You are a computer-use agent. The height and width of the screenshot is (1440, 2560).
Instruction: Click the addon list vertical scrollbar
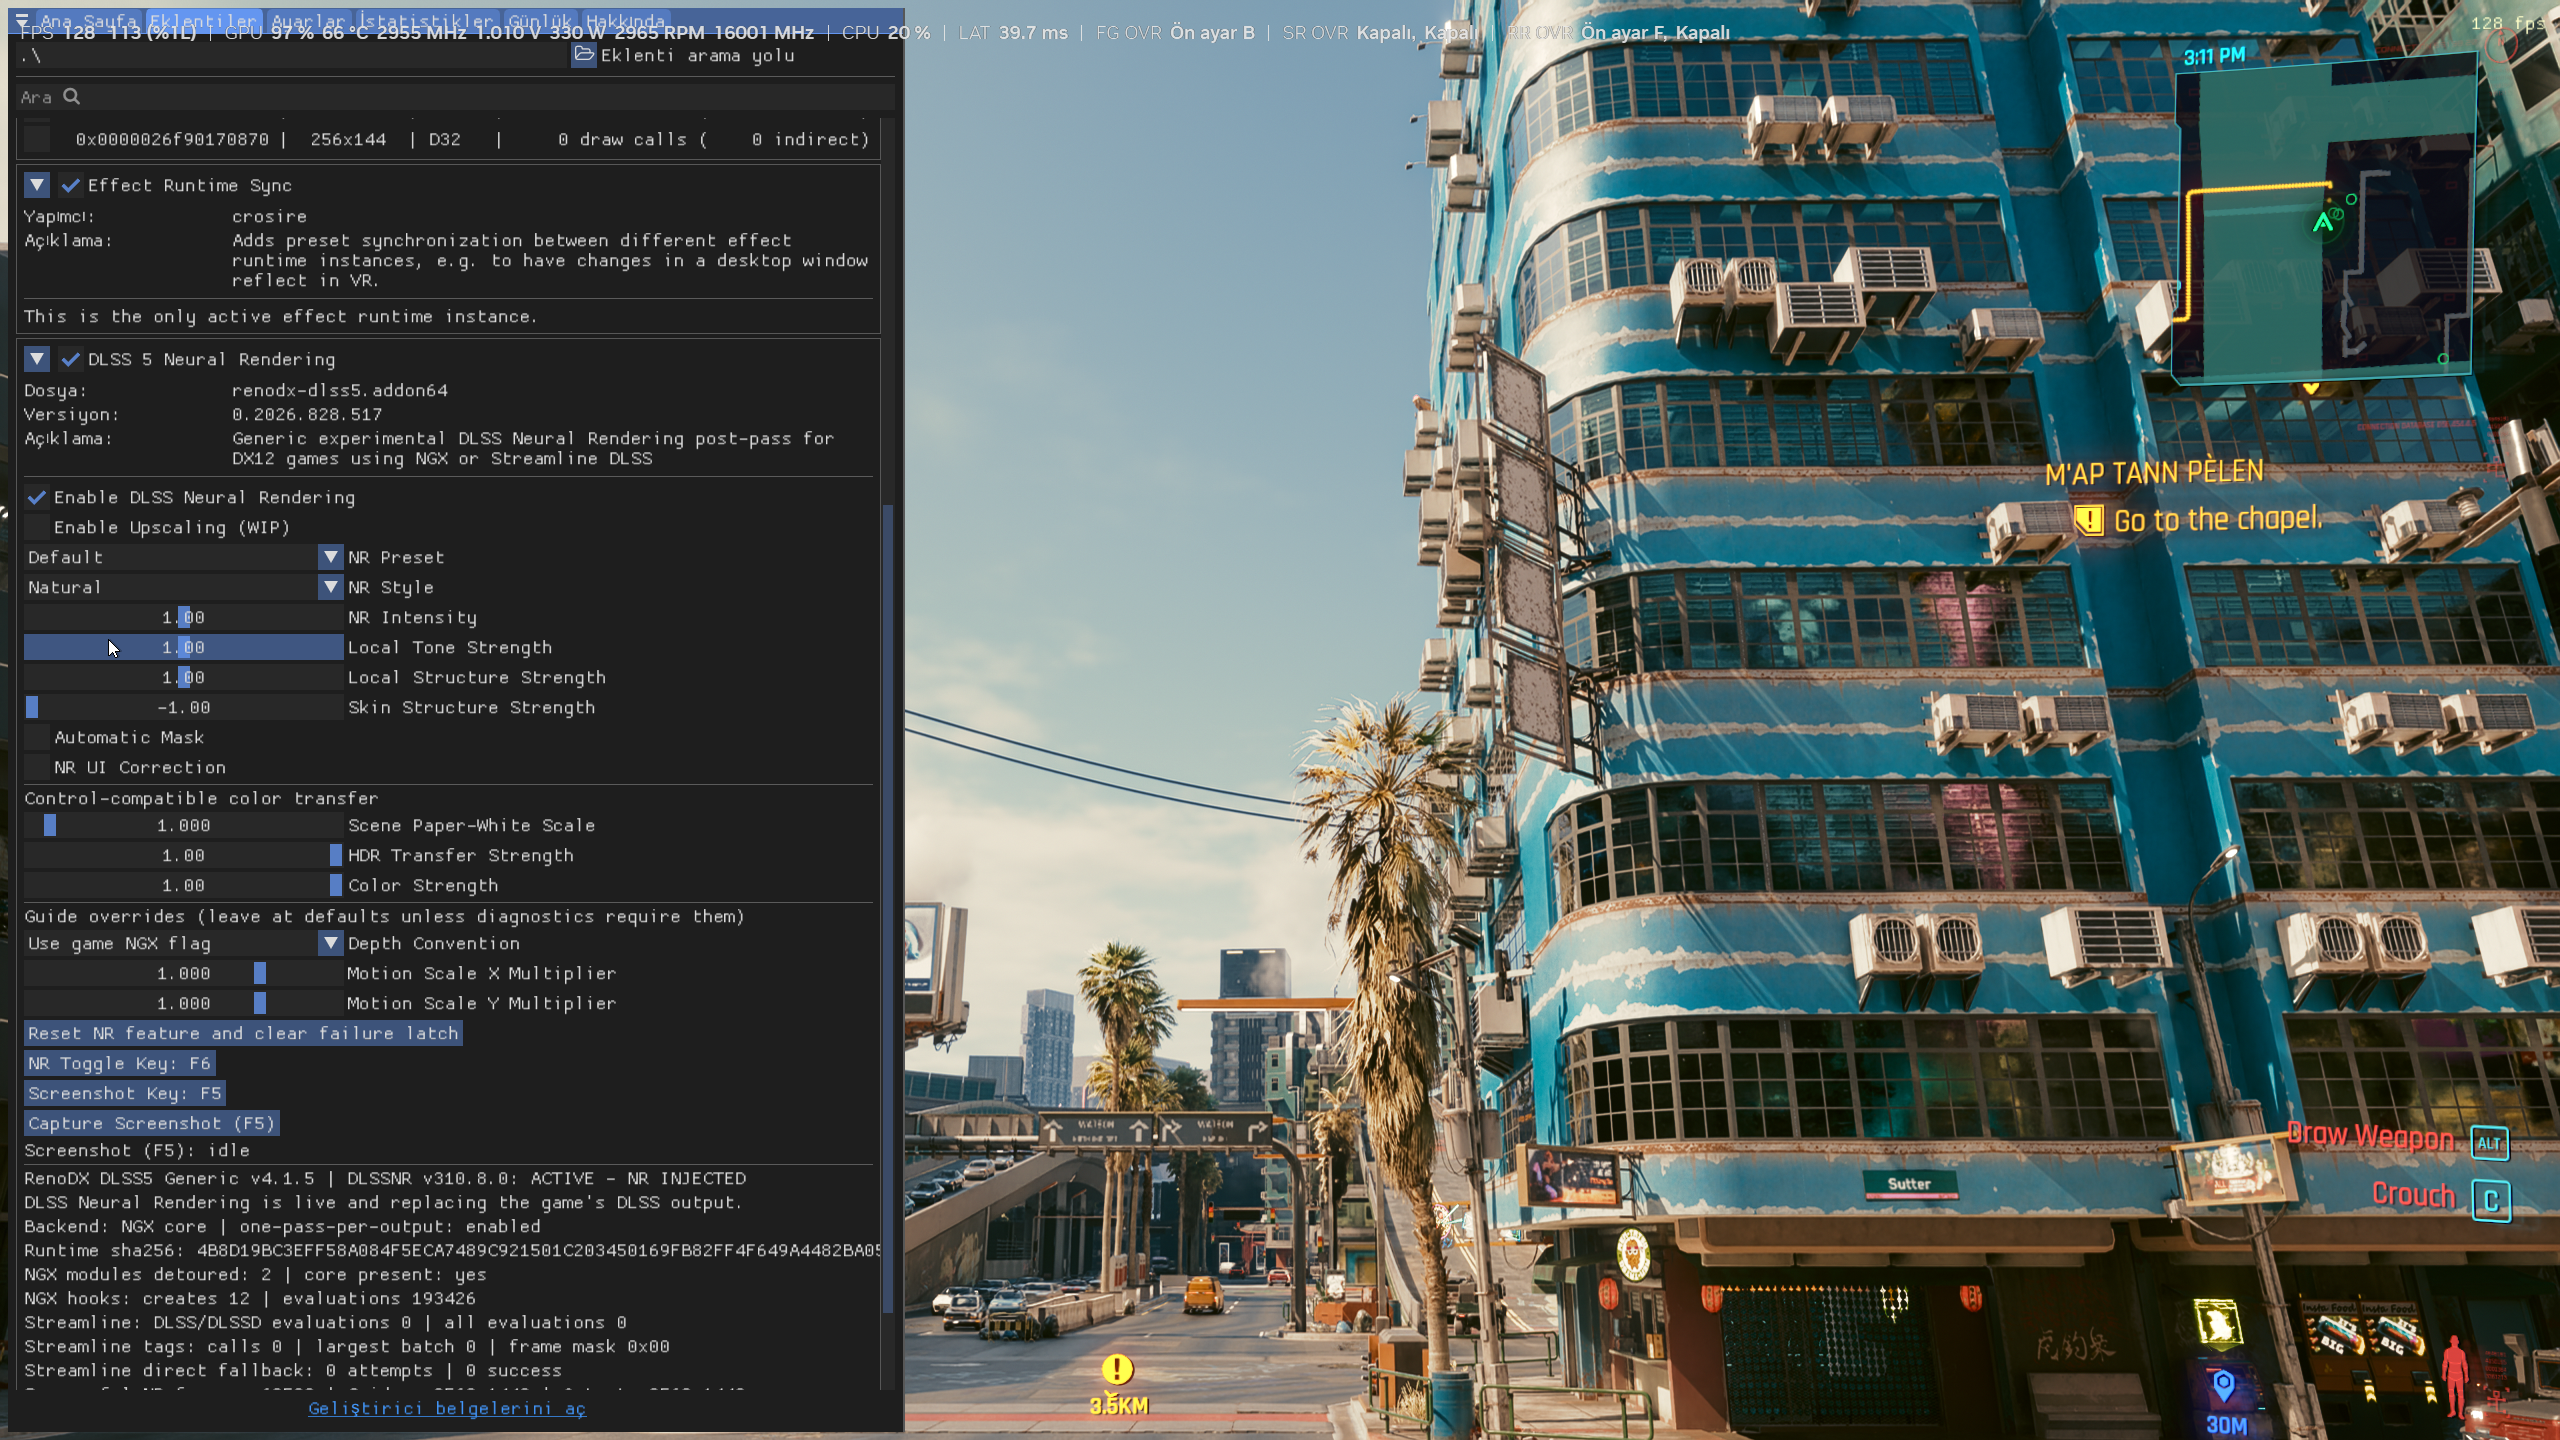[x=888, y=908]
